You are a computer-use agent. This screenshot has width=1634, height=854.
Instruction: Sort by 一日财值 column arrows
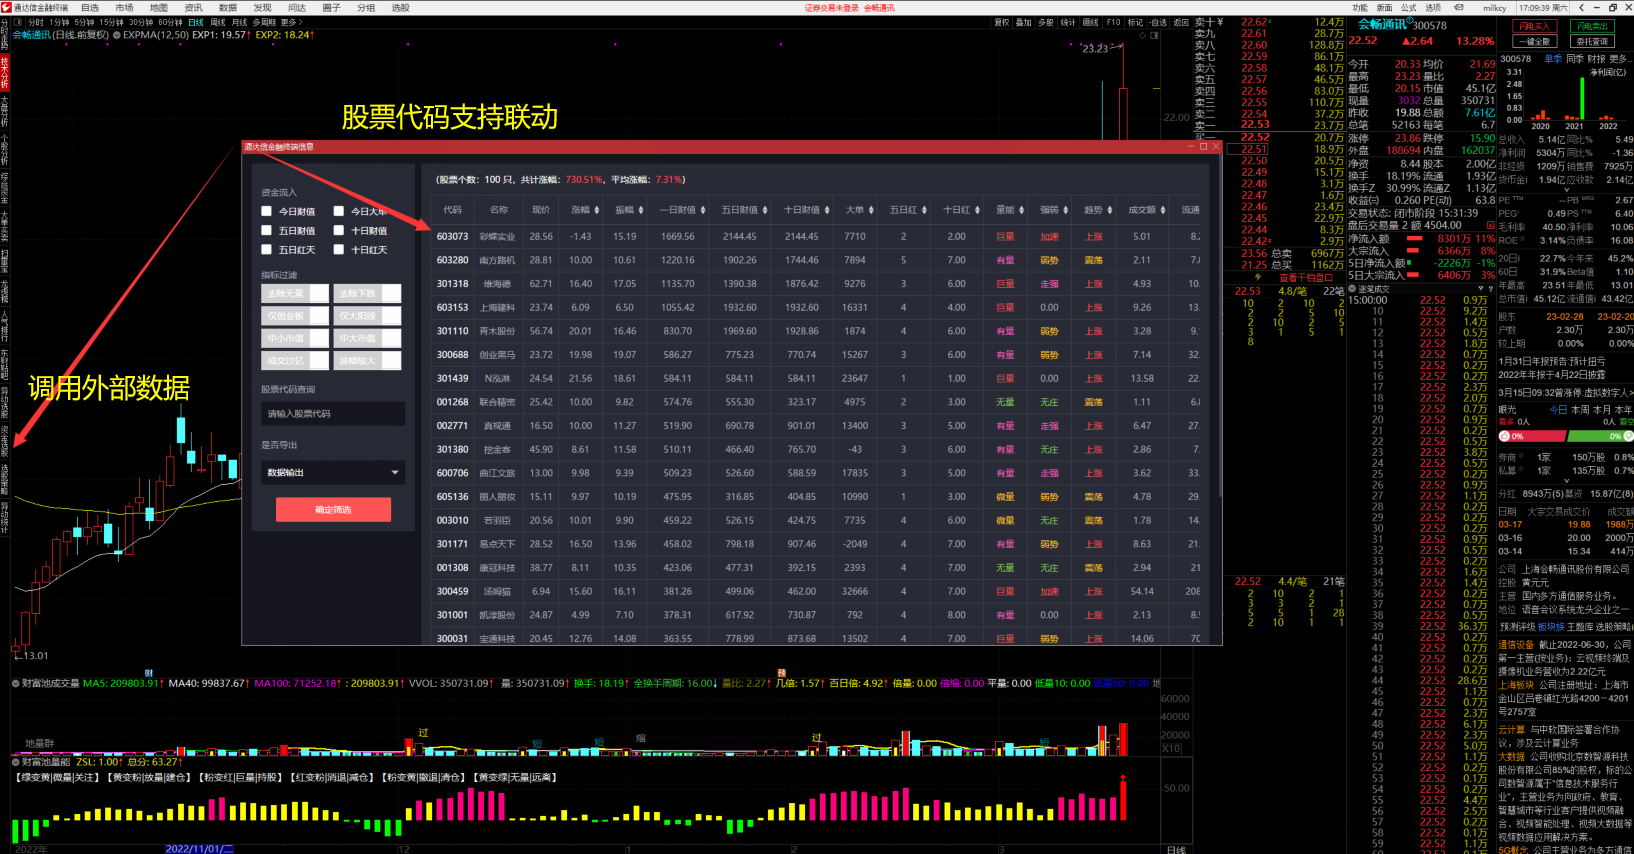703,210
